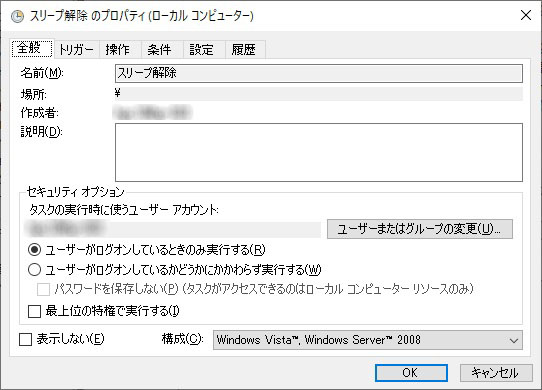Close the スリープ解除 properties dialog
The height and width of the screenshot is (390, 542).
pyautogui.click(x=526, y=15)
